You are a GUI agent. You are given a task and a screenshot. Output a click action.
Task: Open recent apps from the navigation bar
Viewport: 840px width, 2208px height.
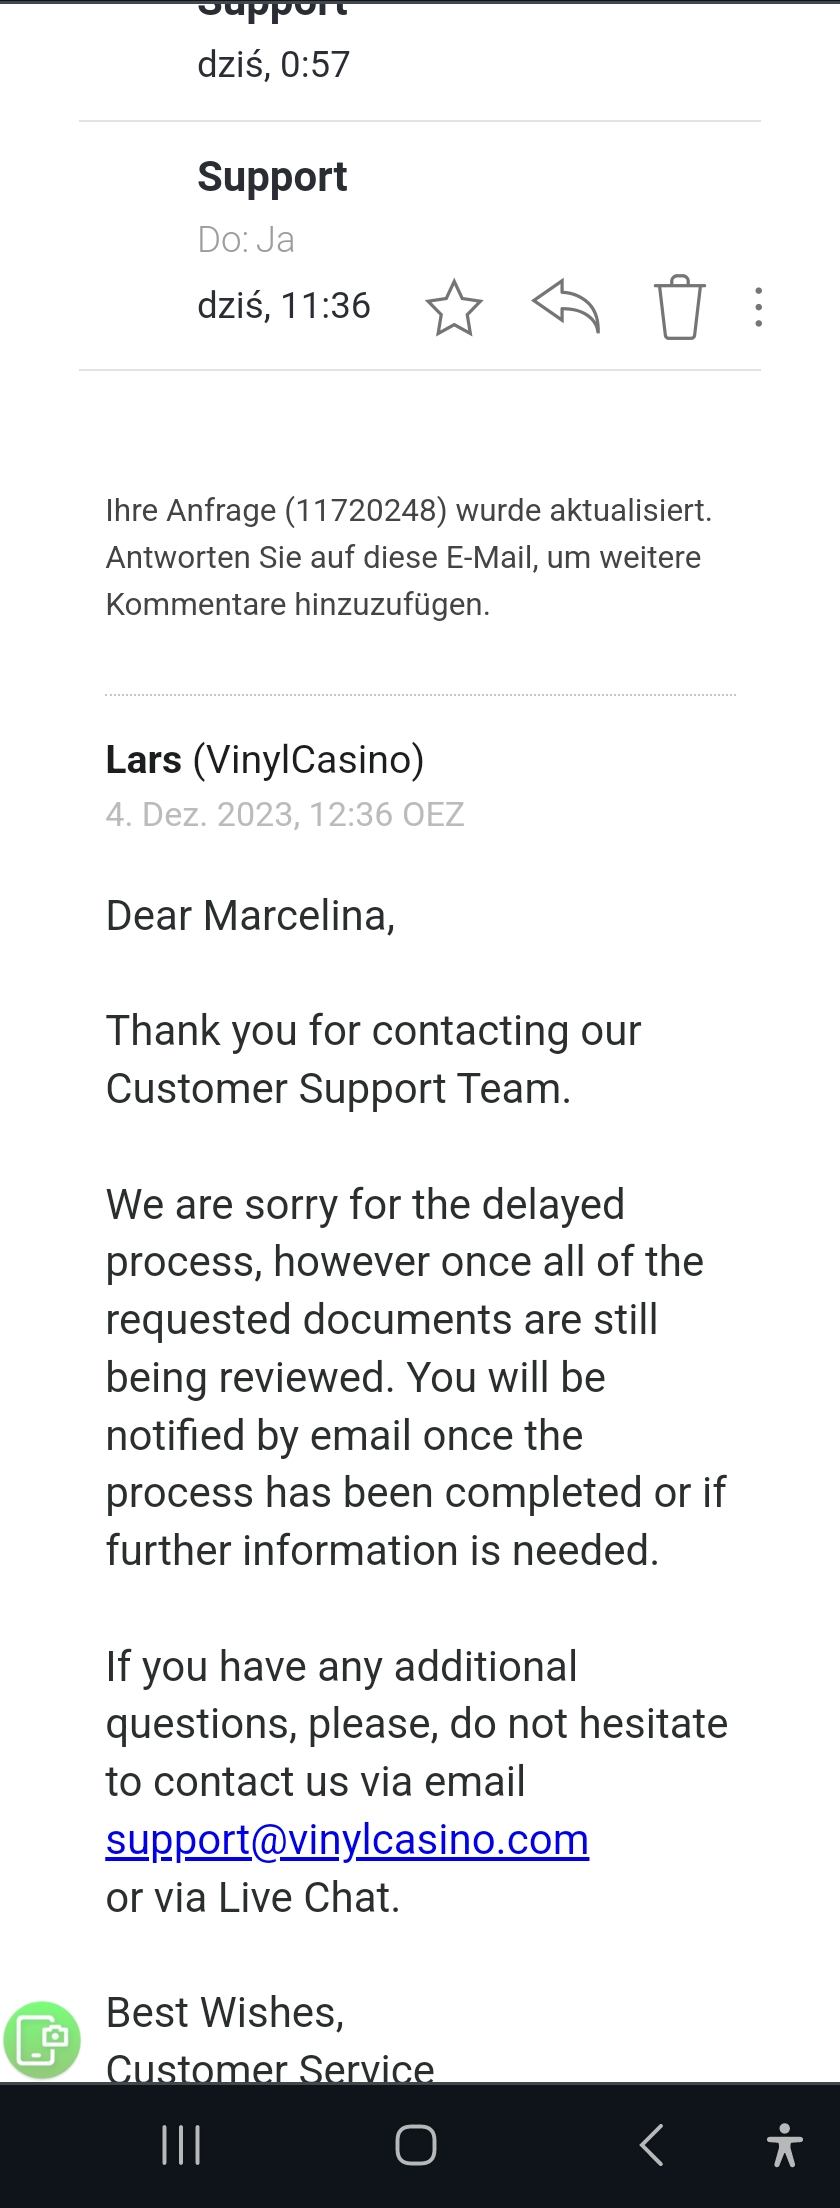tap(181, 2144)
